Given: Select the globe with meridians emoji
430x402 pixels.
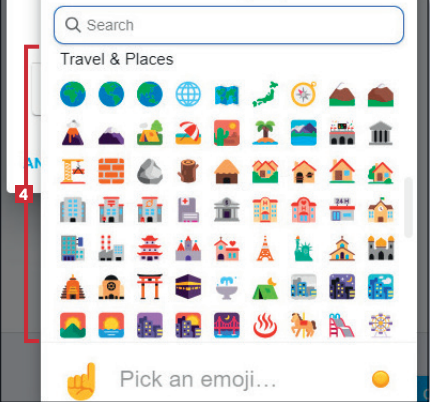Looking at the screenshot, I should [188, 94].
